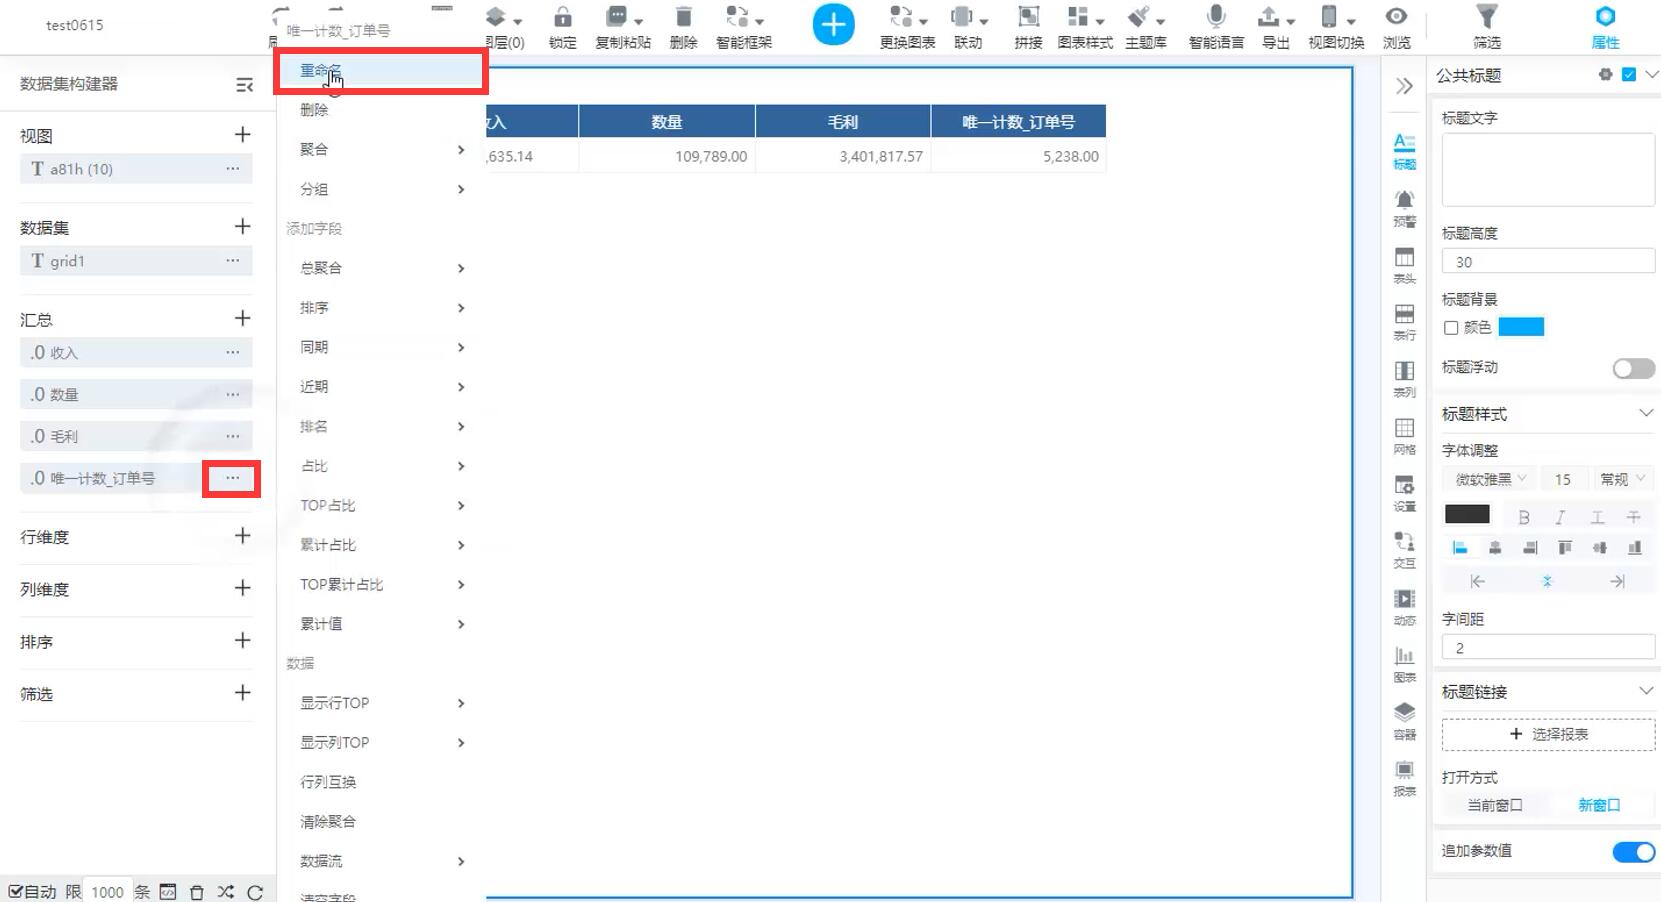
Task: Open options for grid1 dataset
Action: point(232,261)
